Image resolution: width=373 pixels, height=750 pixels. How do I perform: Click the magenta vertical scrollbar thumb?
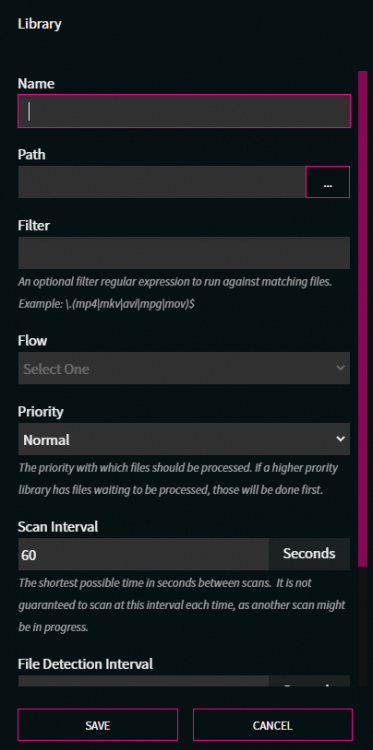pos(362,318)
